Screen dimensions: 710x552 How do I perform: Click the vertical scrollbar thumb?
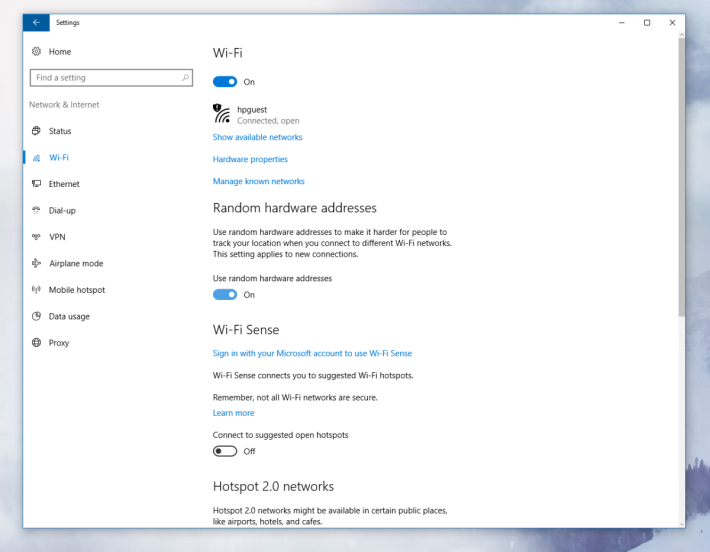[681, 177]
